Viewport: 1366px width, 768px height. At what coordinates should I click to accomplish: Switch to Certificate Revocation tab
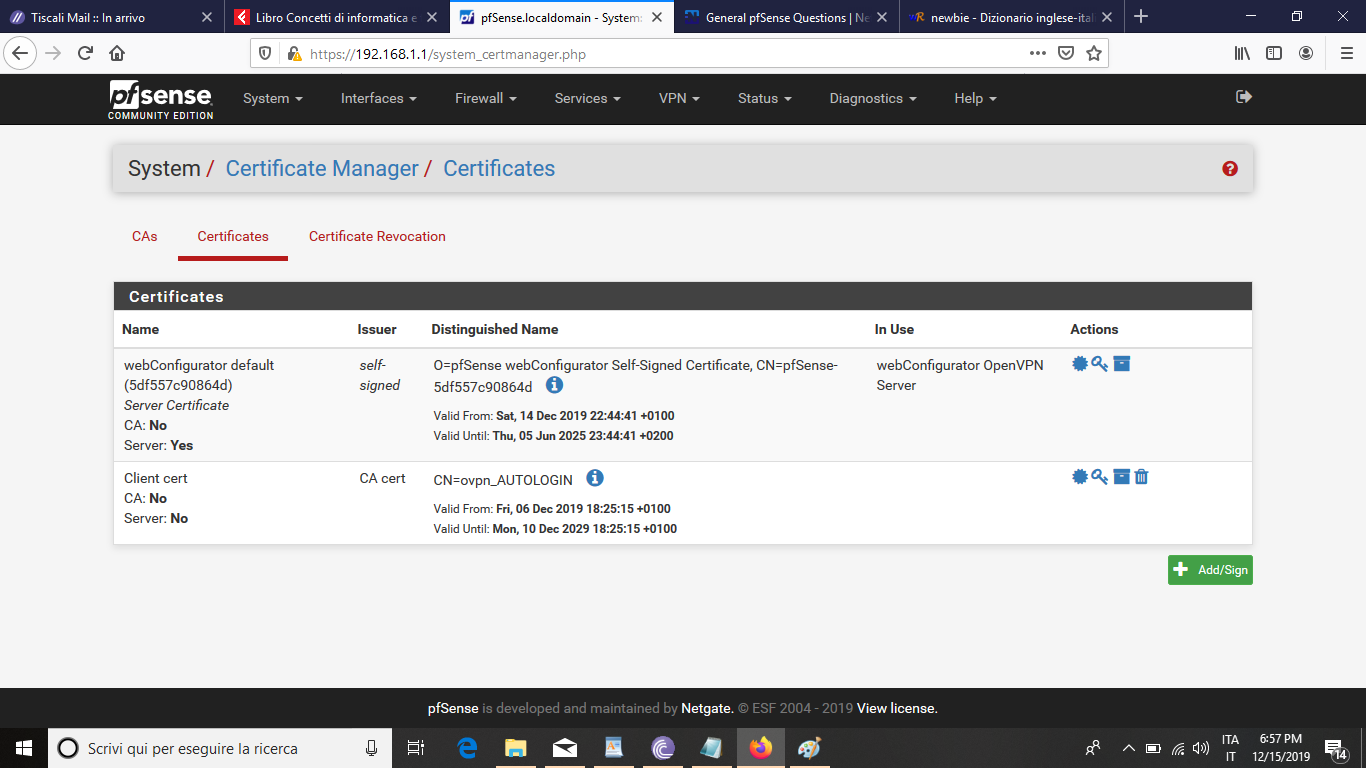tap(377, 237)
